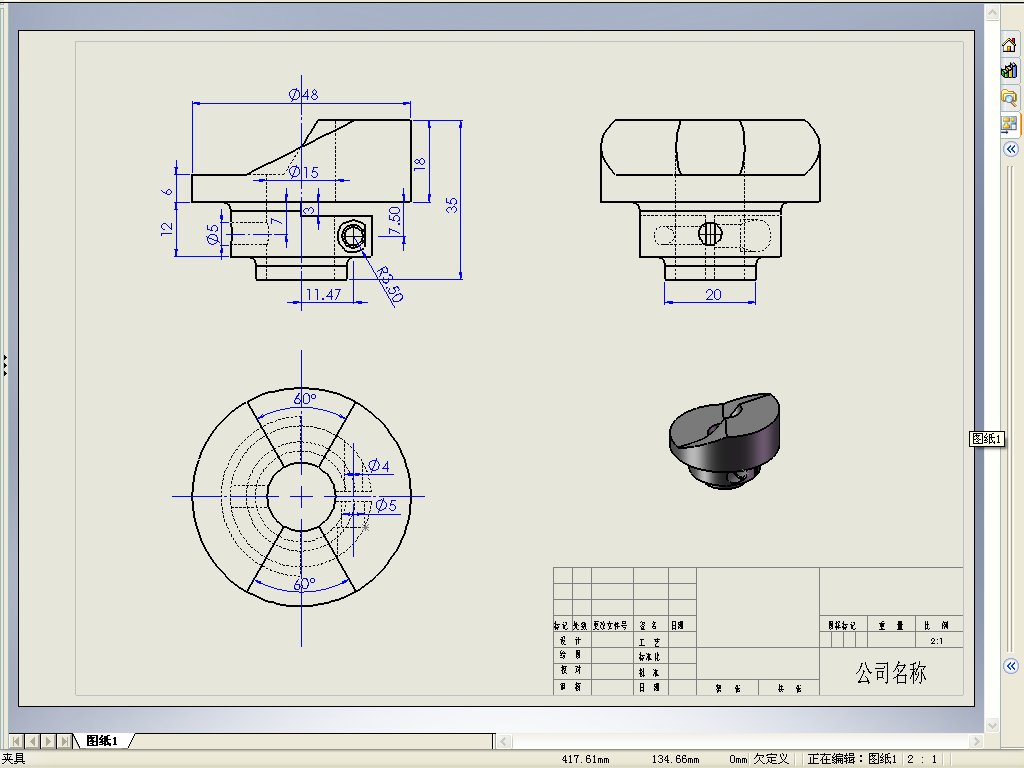Select the 18 vertical dimension
The width and height of the screenshot is (1024, 768).
click(x=419, y=163)
